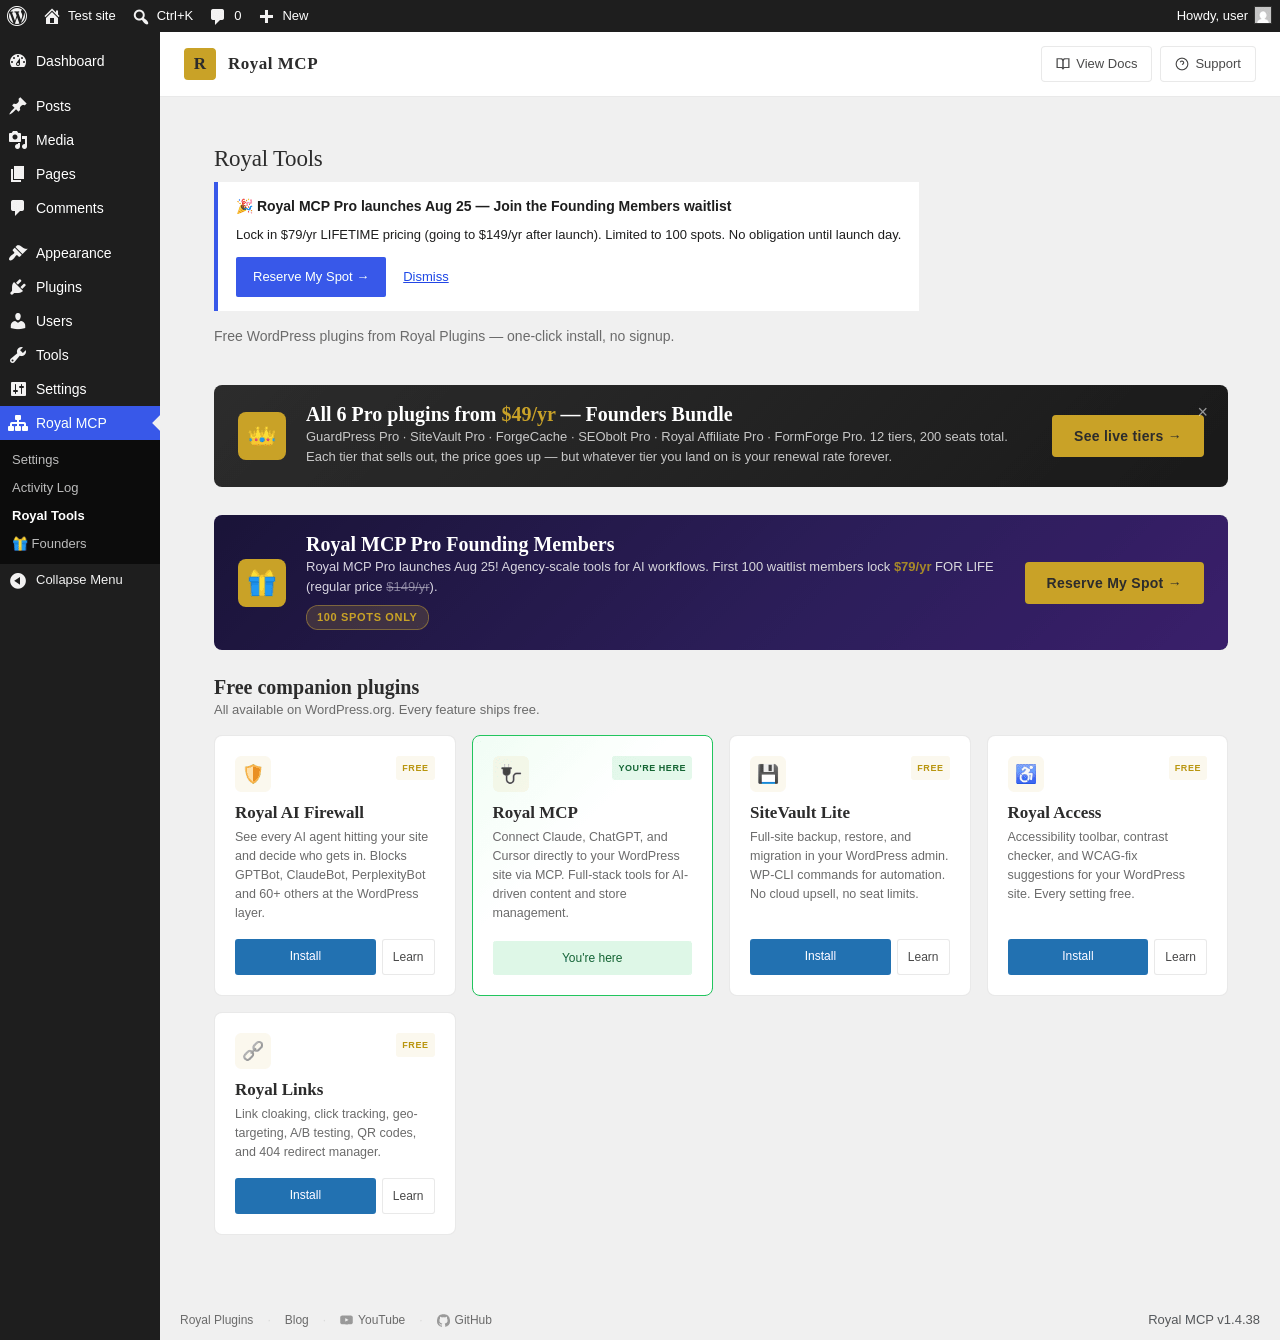Open the Plugins menu
This screenshot has height=1340, width=1280.
click(x=80, y=287)
